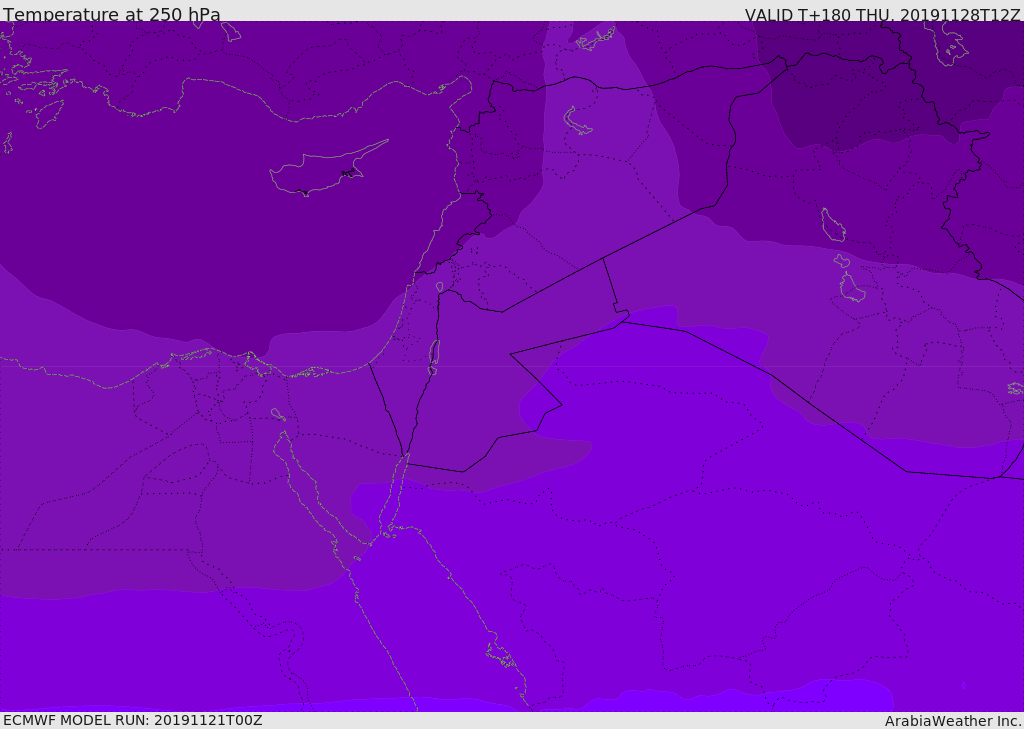Click the VALID T+180 timestamp text
The width and height of the screenshot is (1024, 729).
882,14
